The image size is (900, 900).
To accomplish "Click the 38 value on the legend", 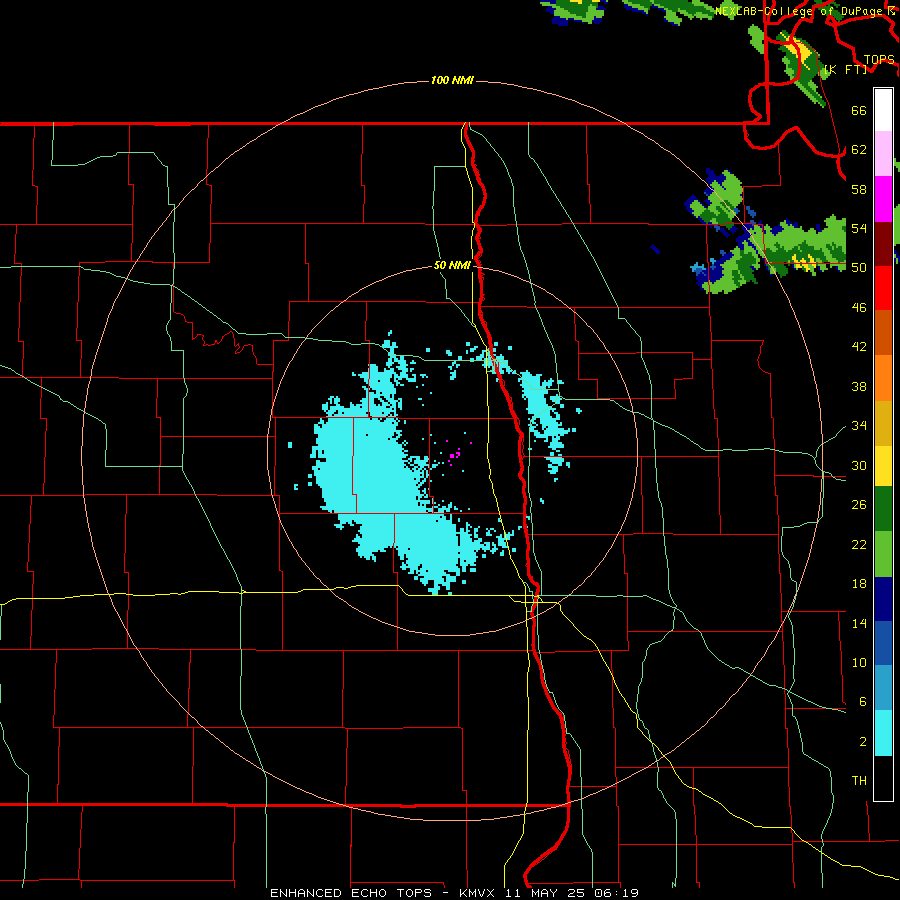I will click(x=859, y=386).
